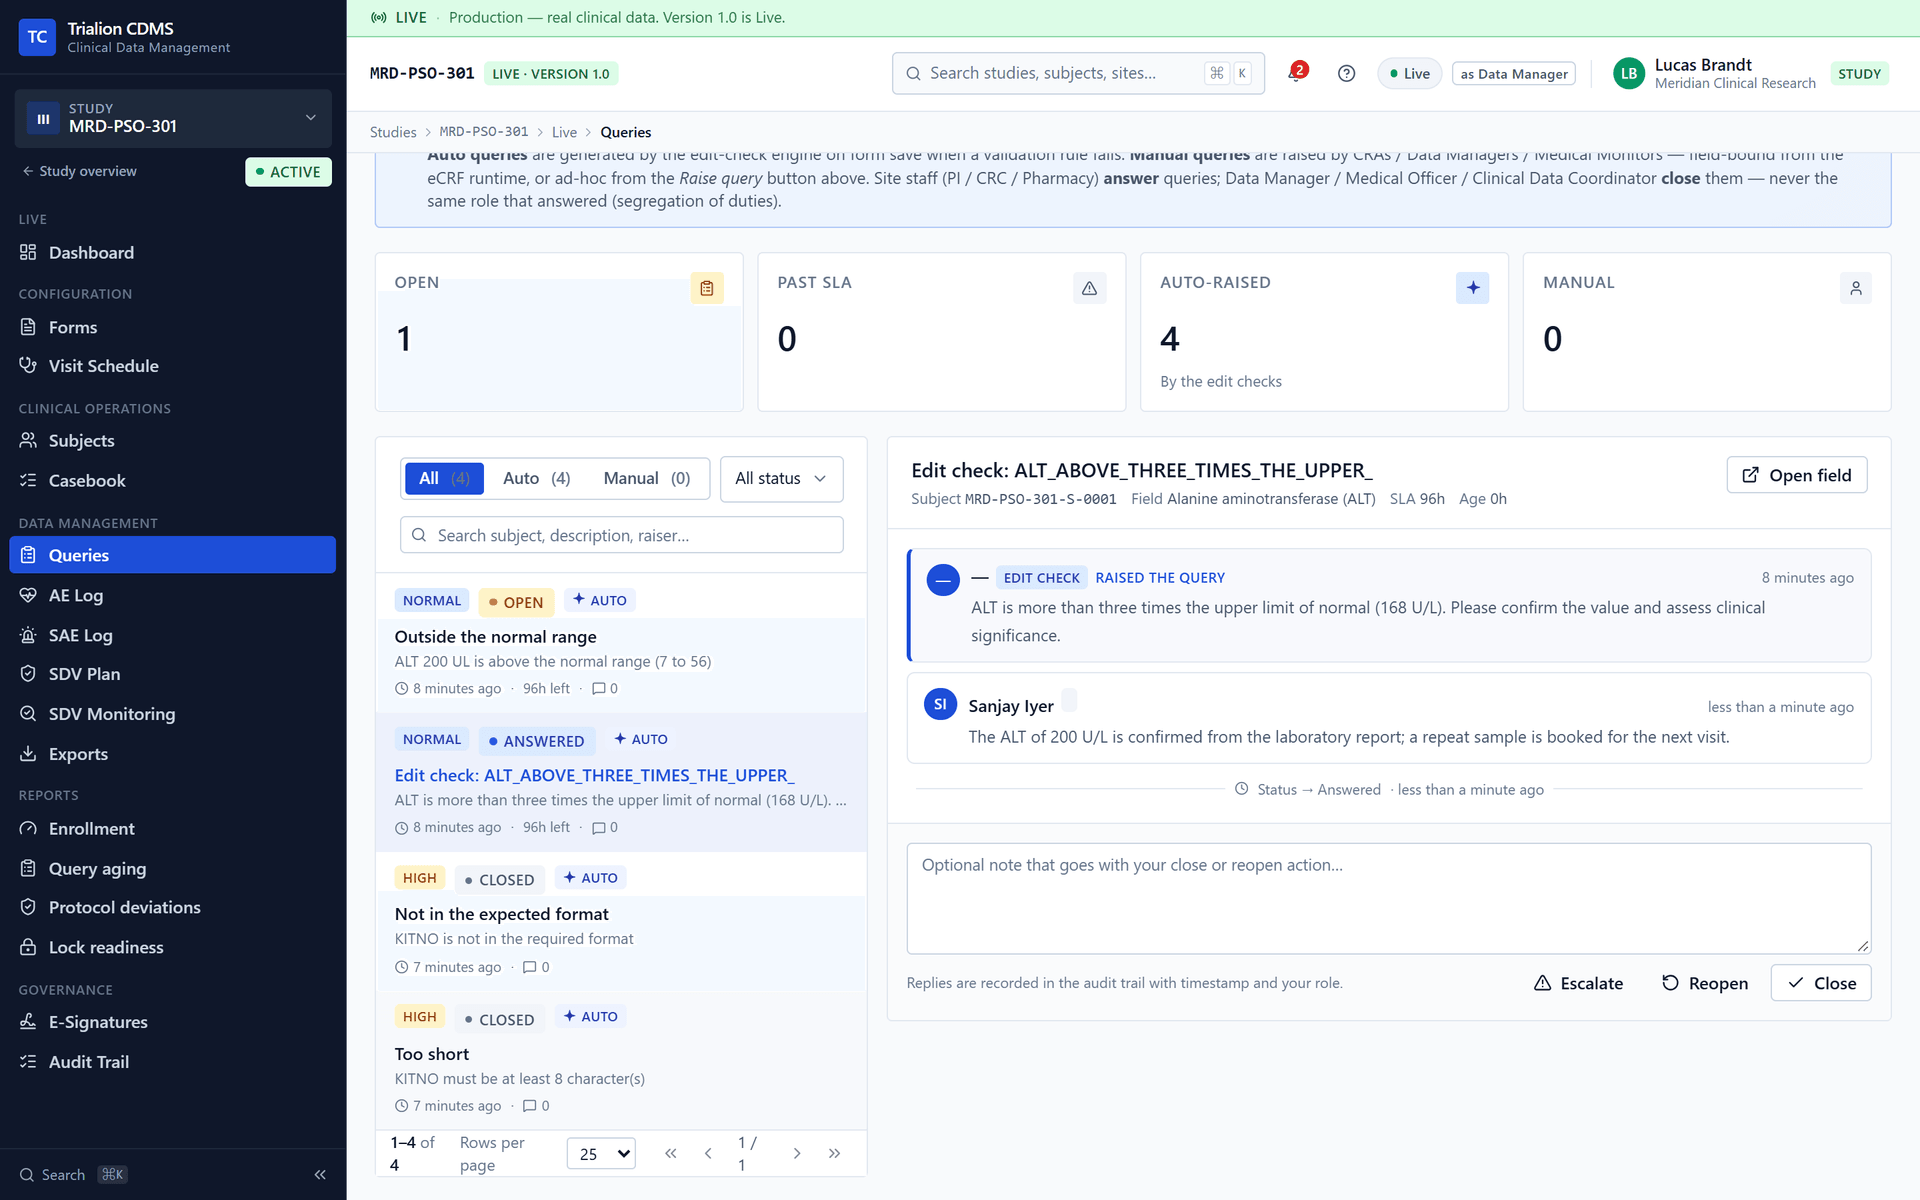Click the optional note text area
Screen dimensions: 1920x1200
[x=1388, y=898]
